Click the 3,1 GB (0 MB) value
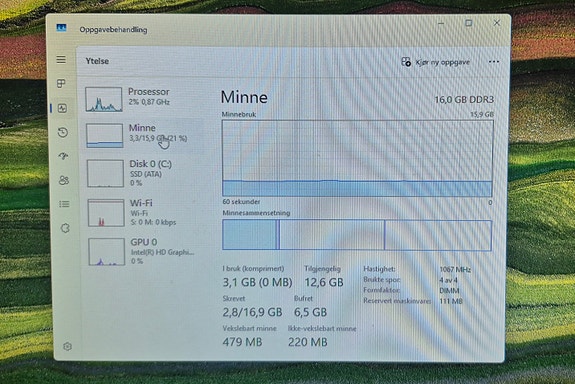575x384 pixels. [x=257, y=282]
